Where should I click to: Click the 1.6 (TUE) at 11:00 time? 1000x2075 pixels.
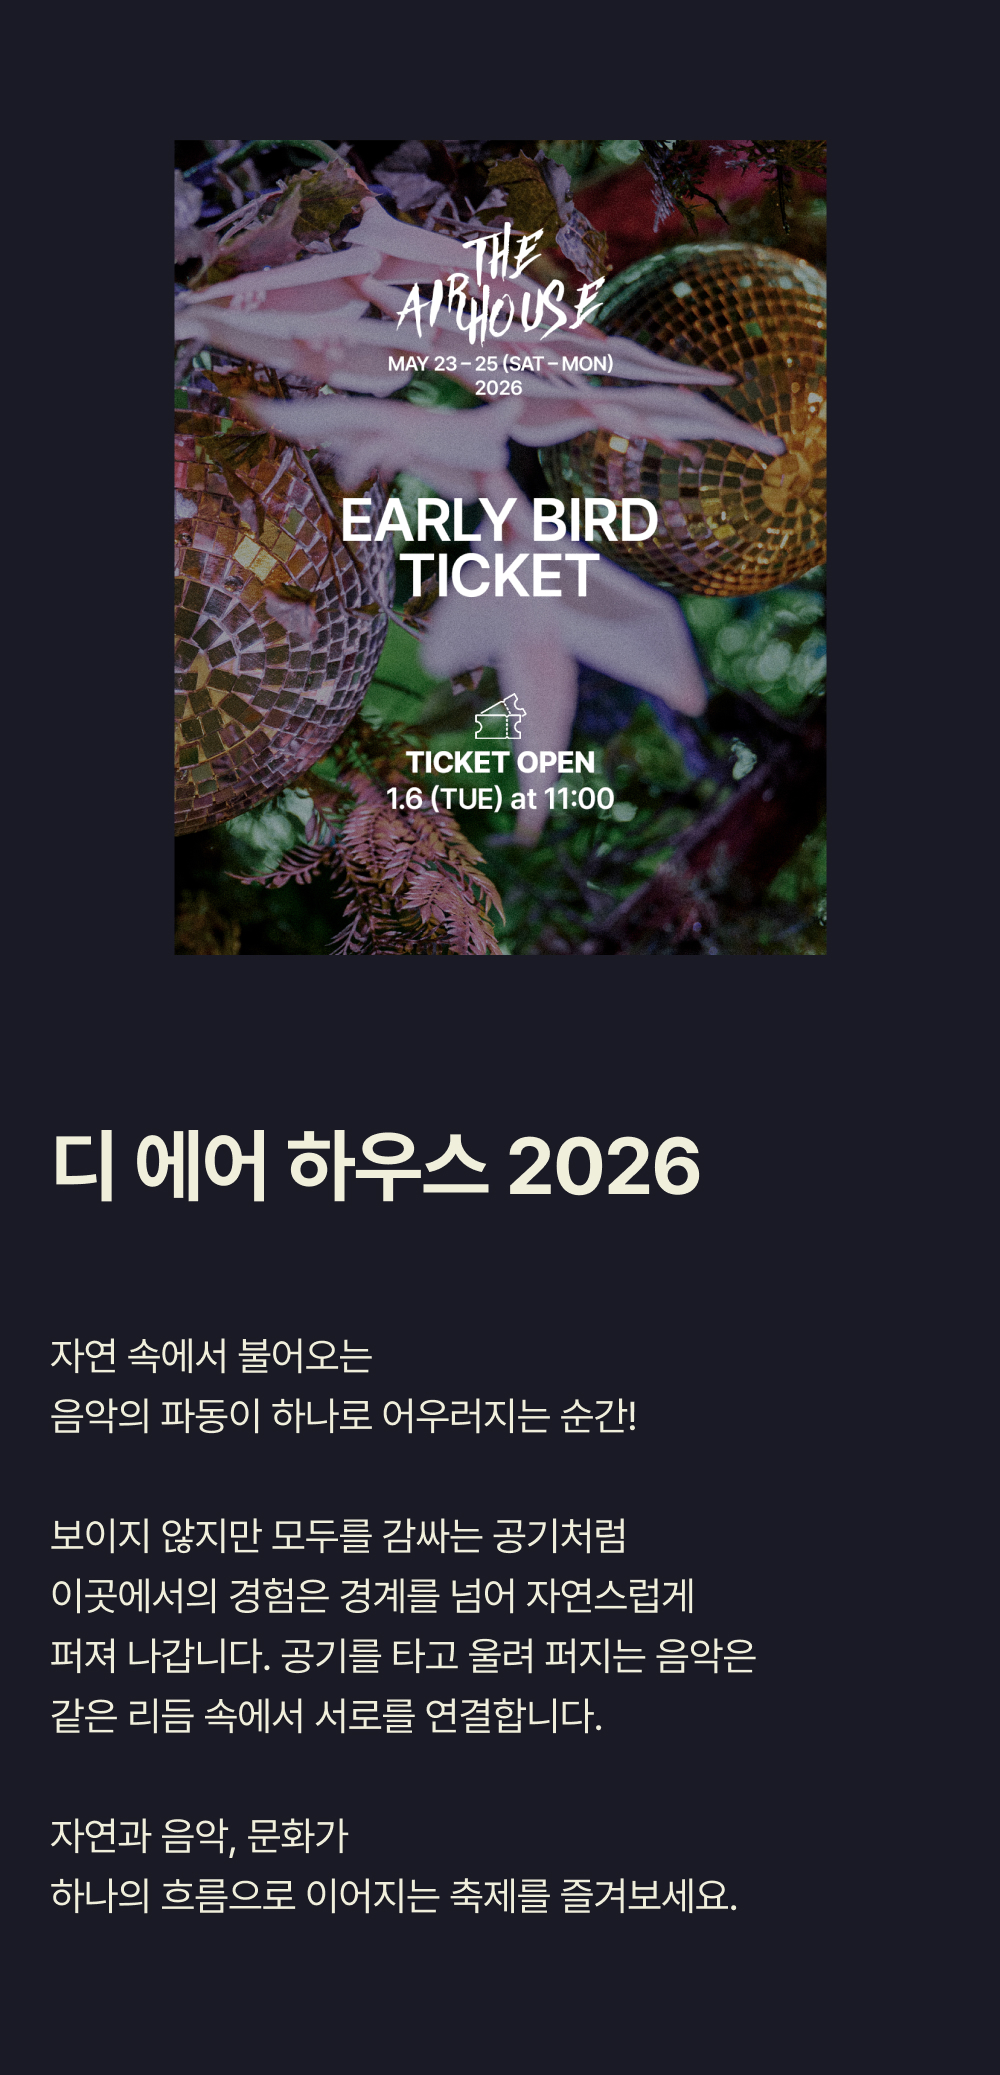point(500,798)
